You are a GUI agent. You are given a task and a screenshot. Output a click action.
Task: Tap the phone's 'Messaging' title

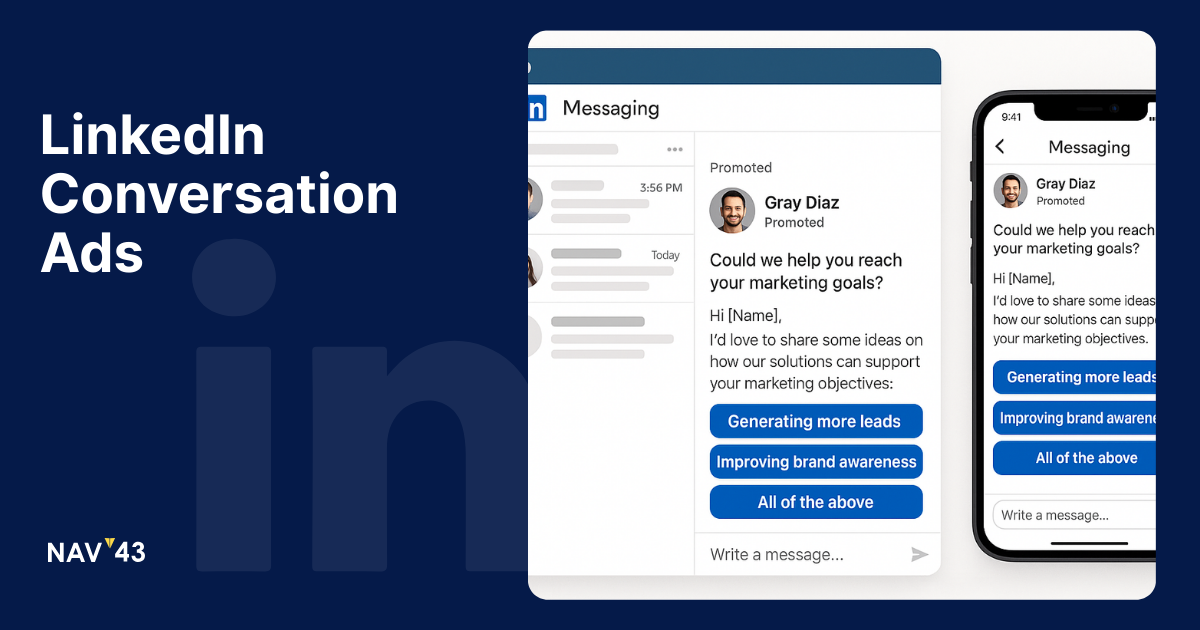[x=1089, y=147]
